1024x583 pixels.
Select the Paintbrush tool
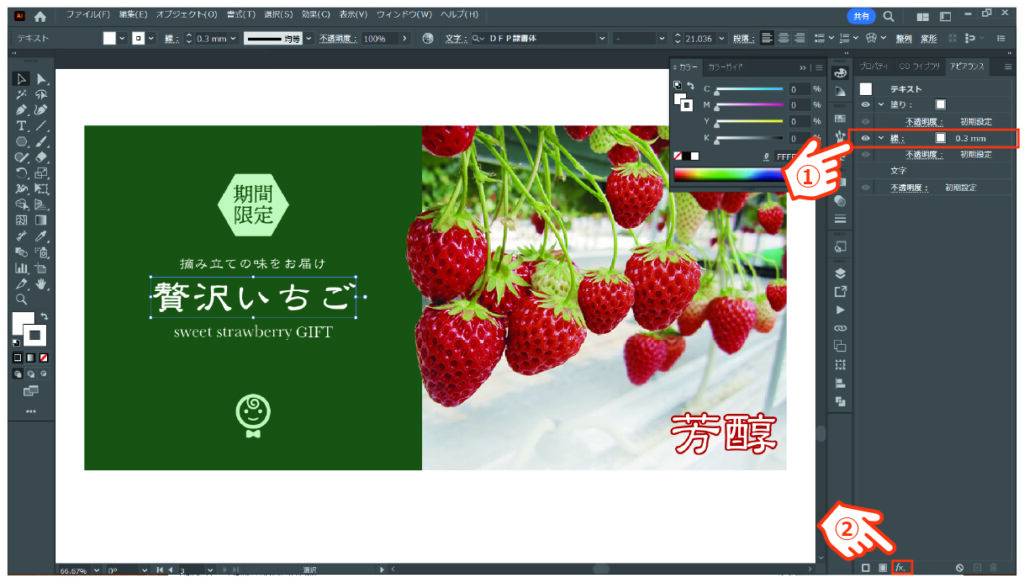tap(41, 142)
